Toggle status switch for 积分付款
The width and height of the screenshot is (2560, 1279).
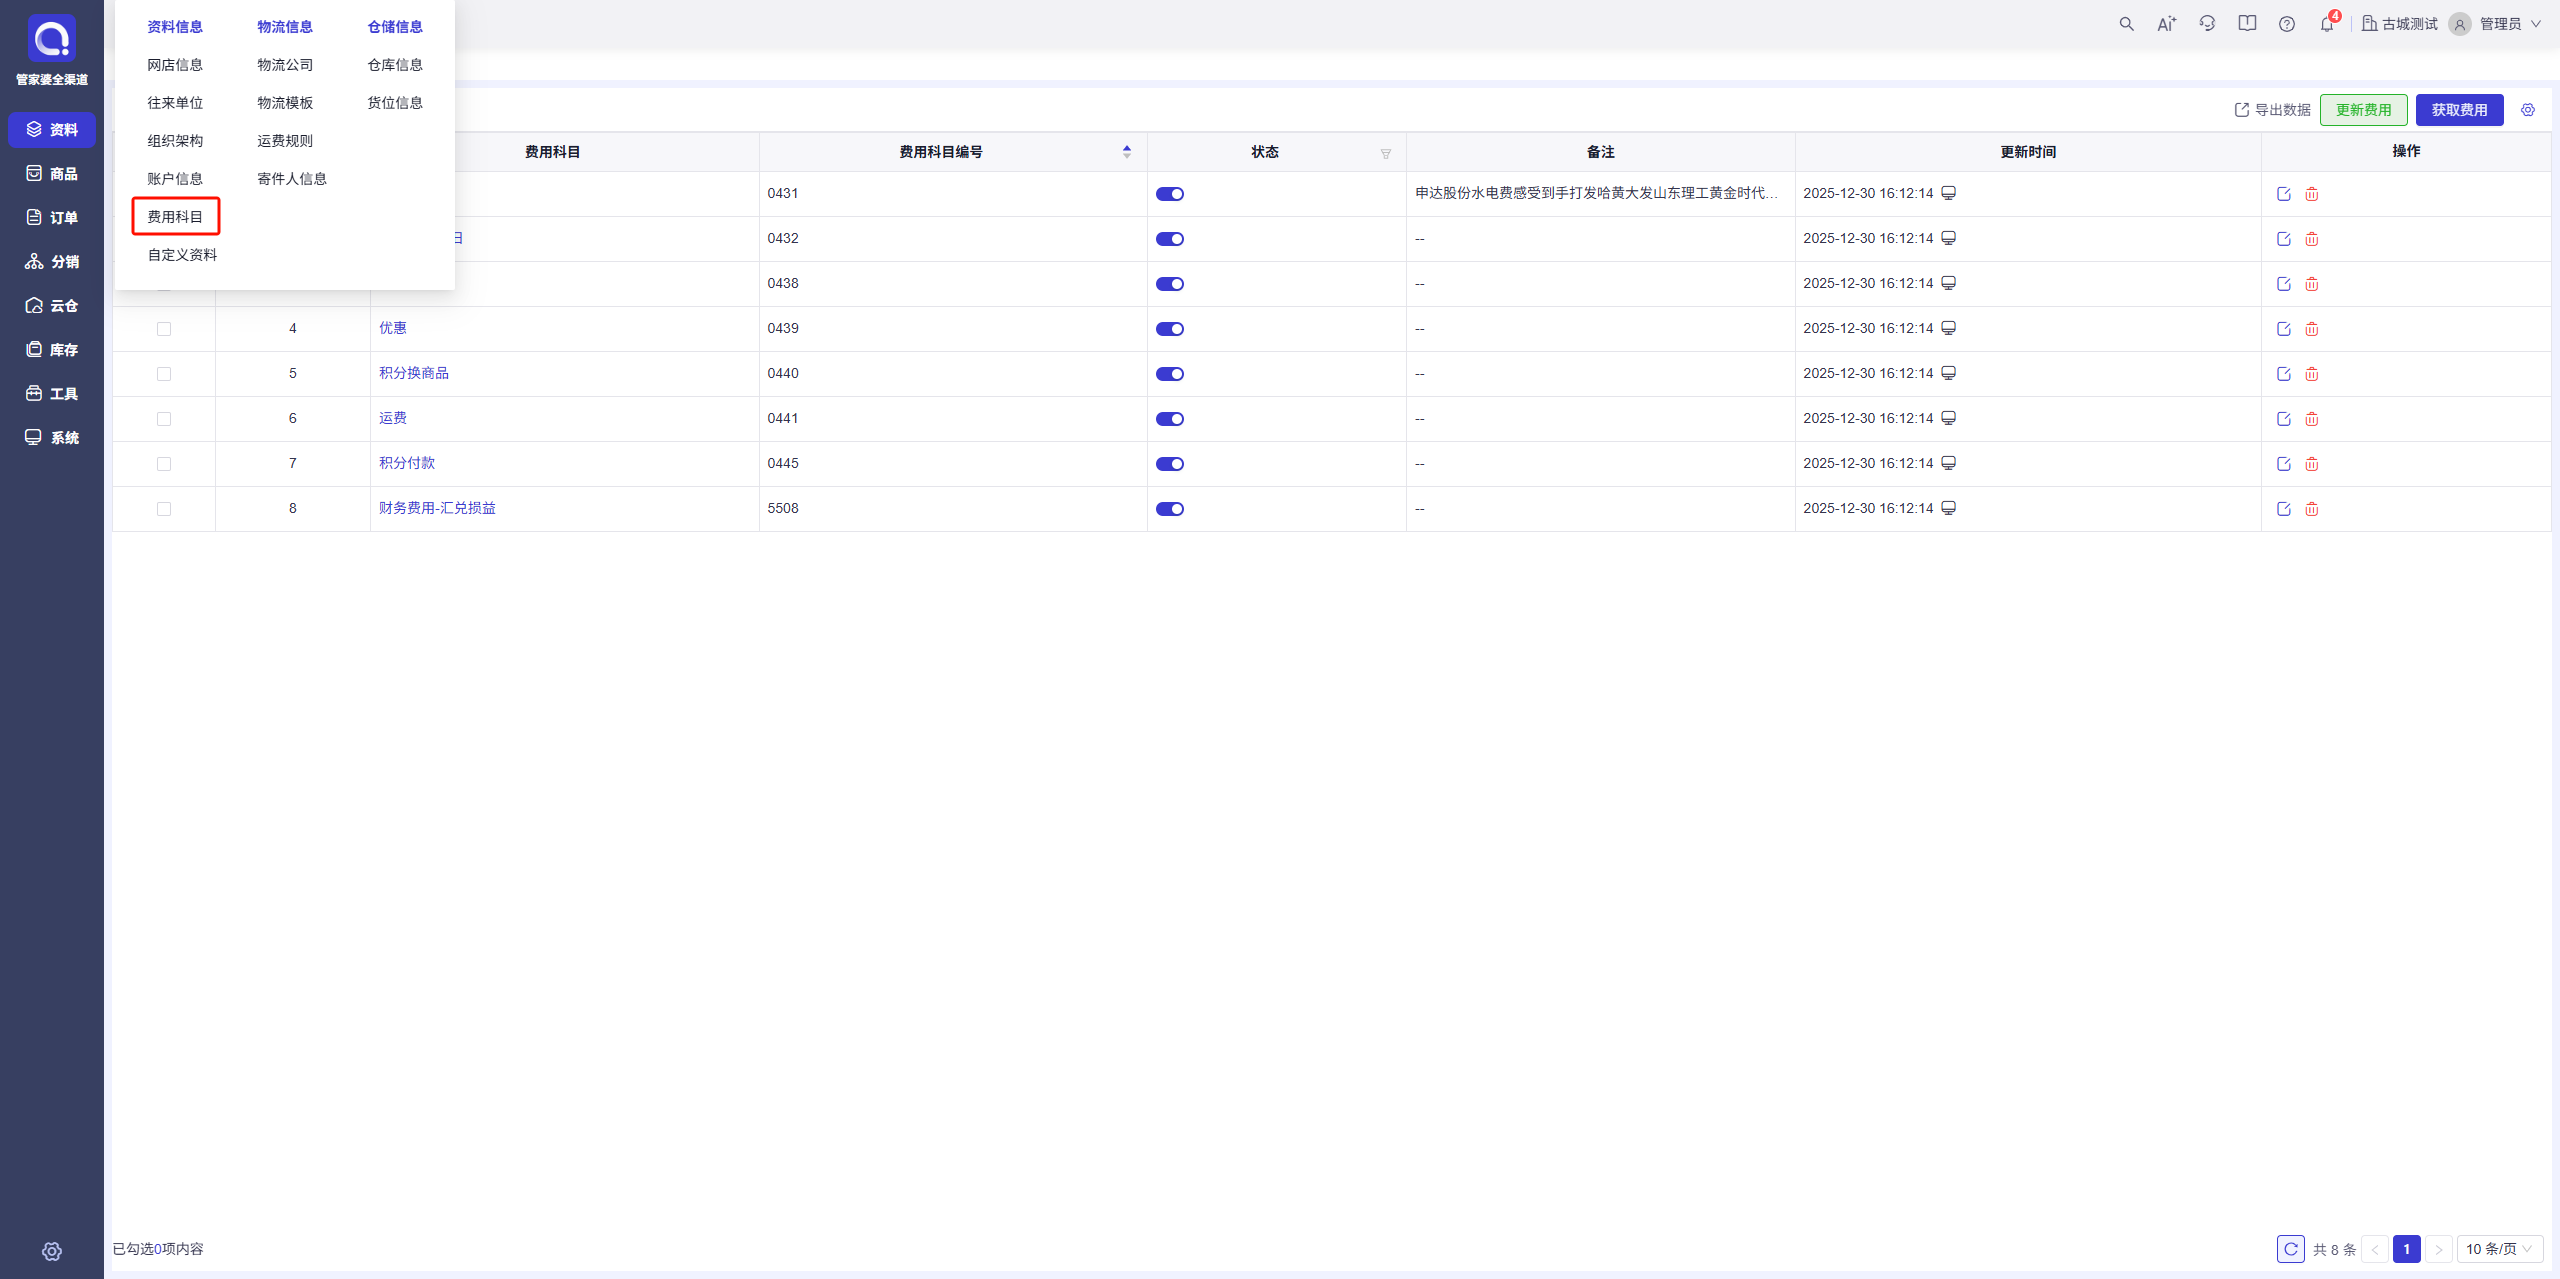[x=1170, y=464]
